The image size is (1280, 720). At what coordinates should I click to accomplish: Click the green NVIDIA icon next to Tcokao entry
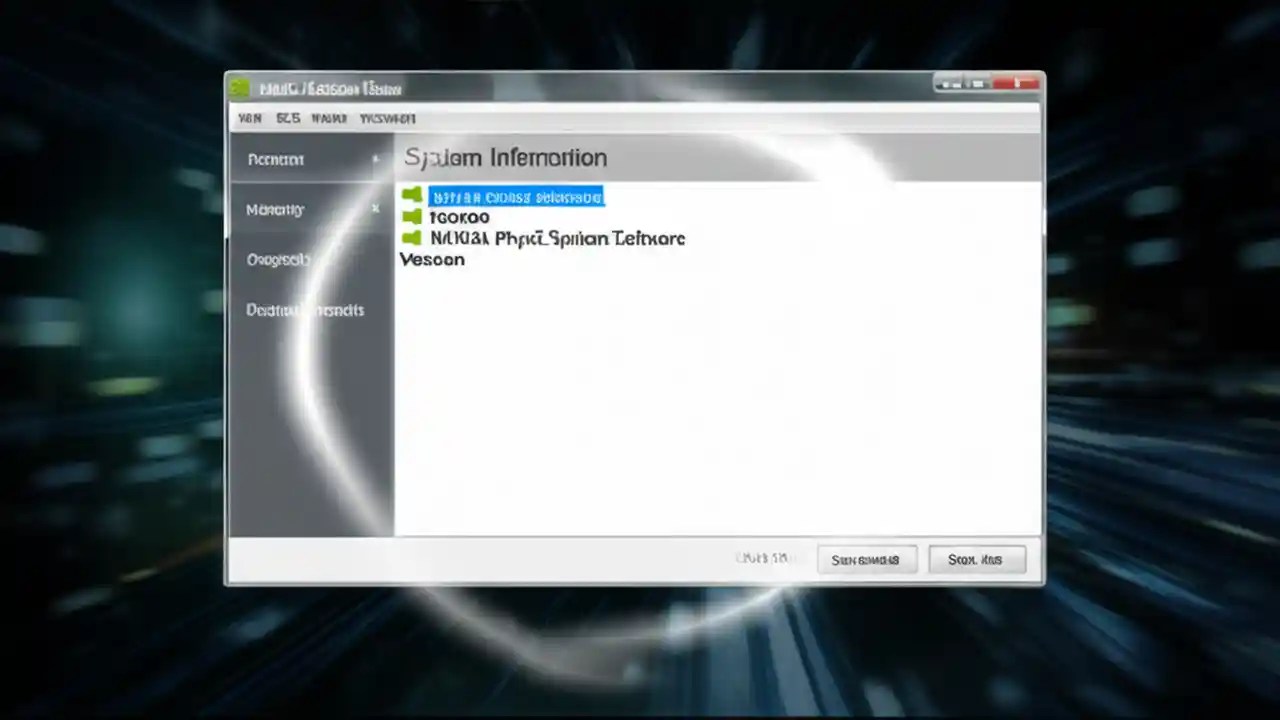pos(412,216)
